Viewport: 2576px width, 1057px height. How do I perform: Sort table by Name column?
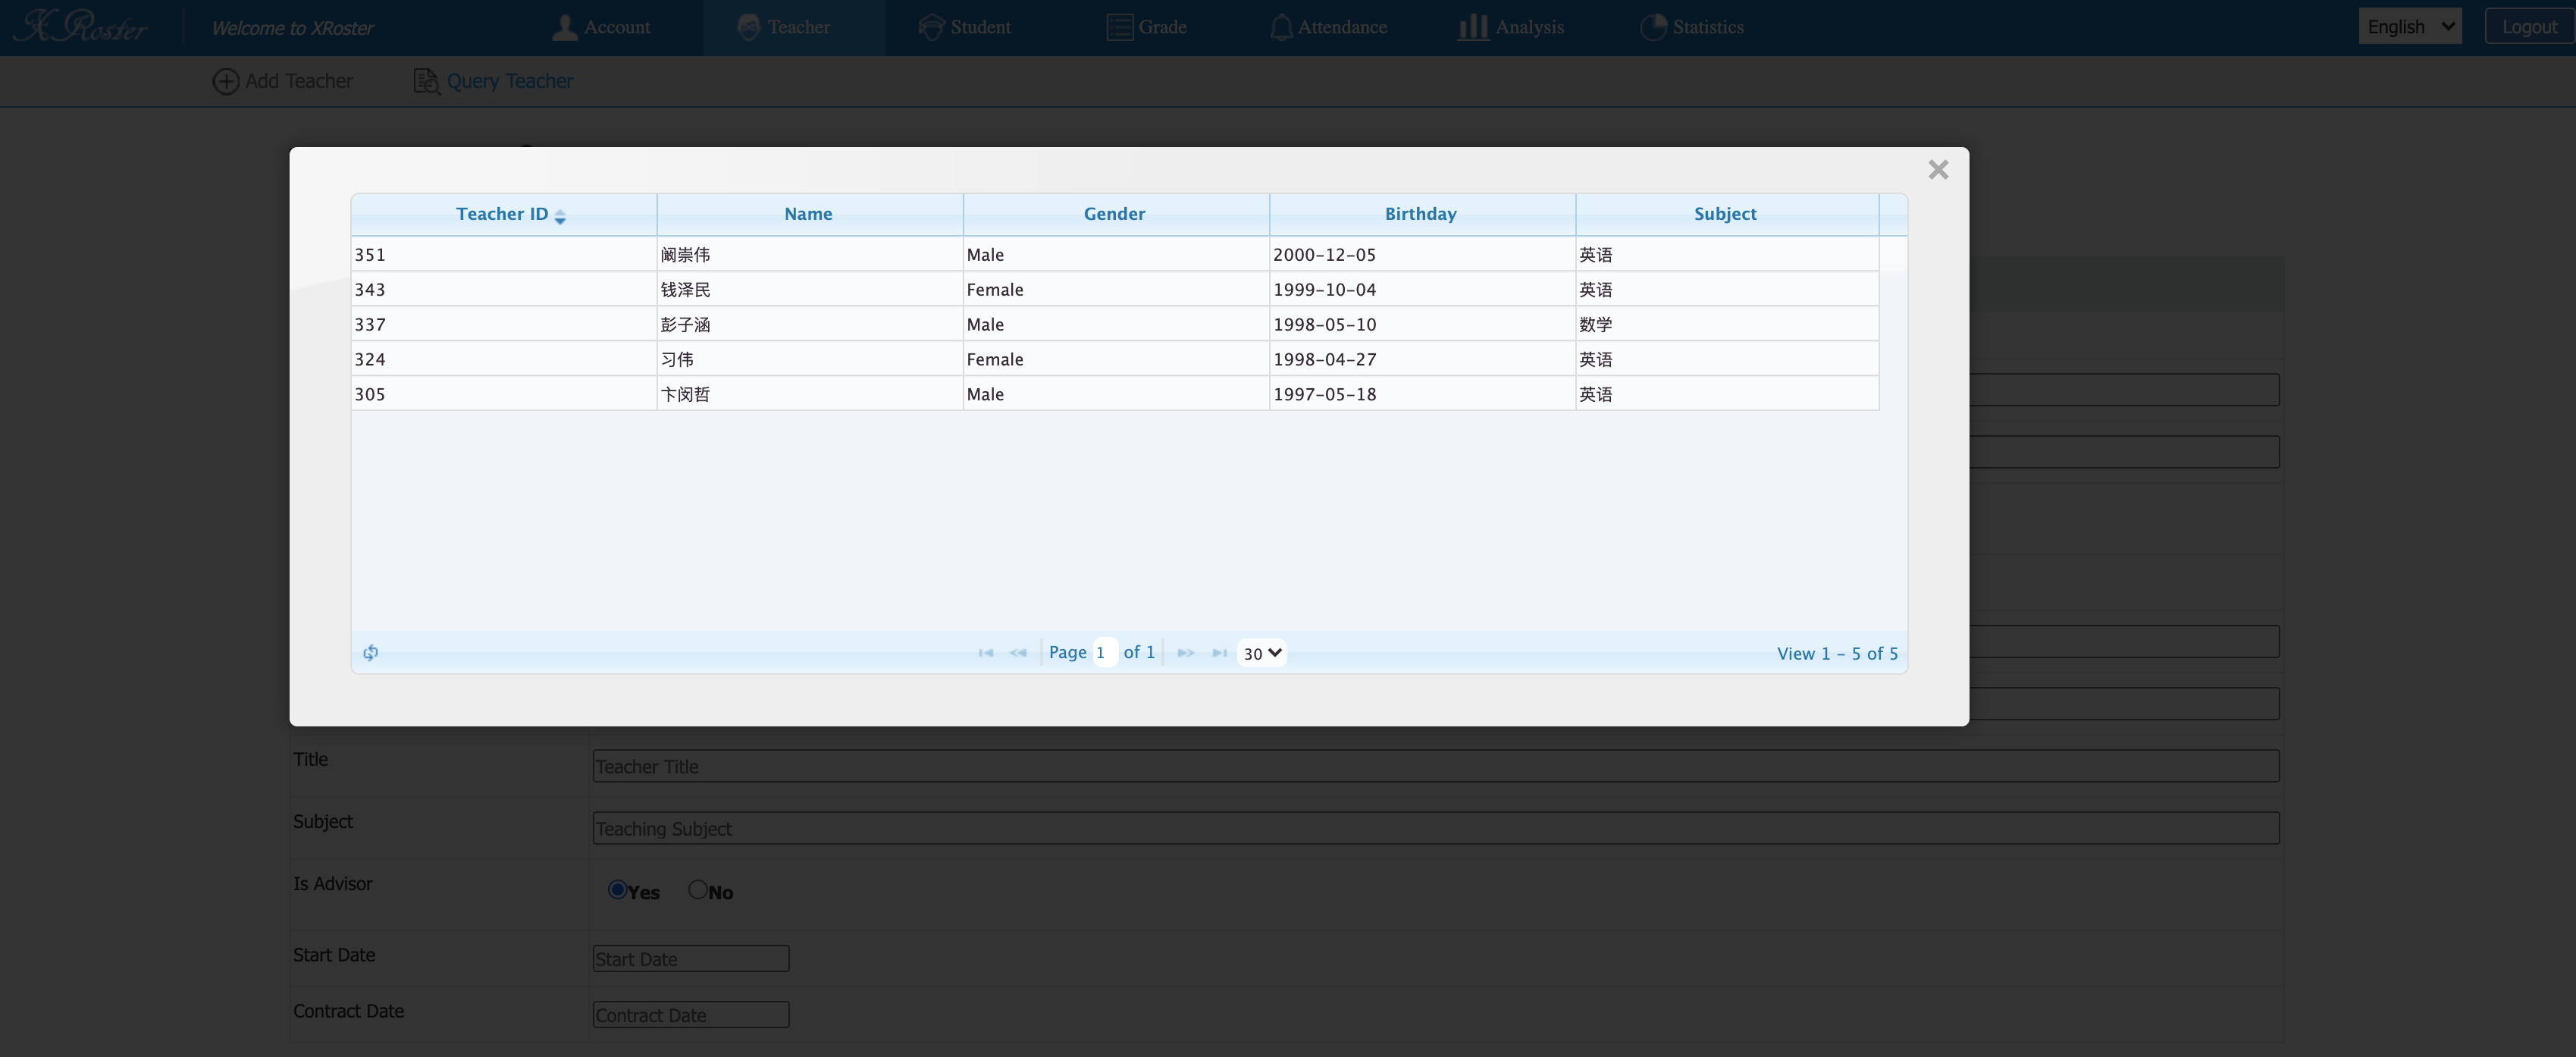808,214
